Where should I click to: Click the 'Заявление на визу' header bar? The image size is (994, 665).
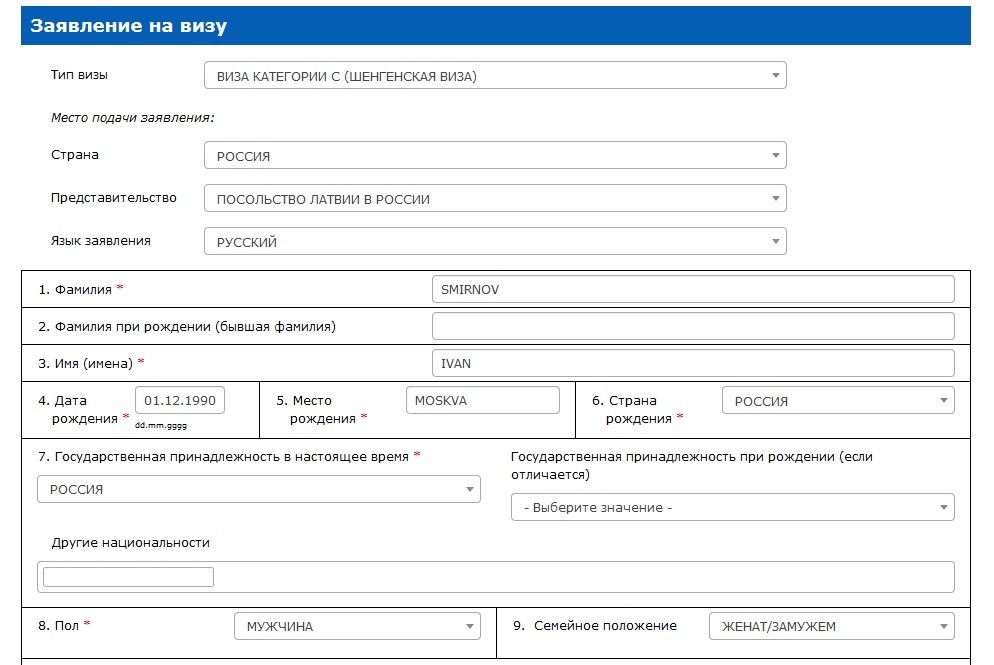[495, 26]
